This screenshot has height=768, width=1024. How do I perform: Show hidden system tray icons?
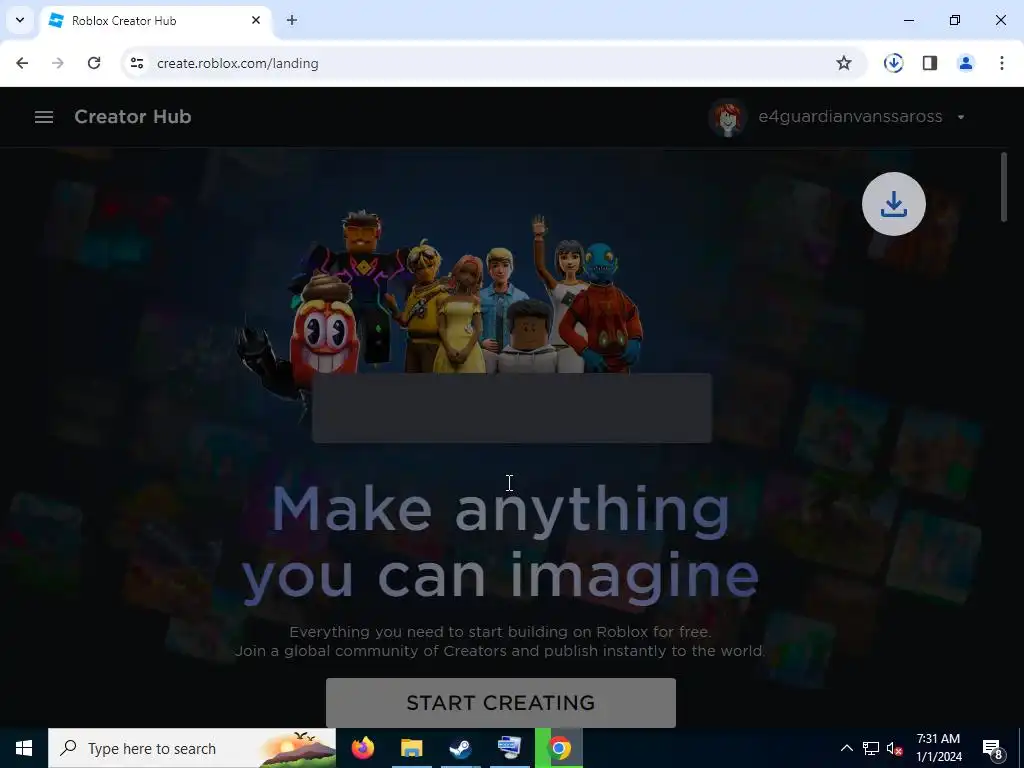[846, 748]
